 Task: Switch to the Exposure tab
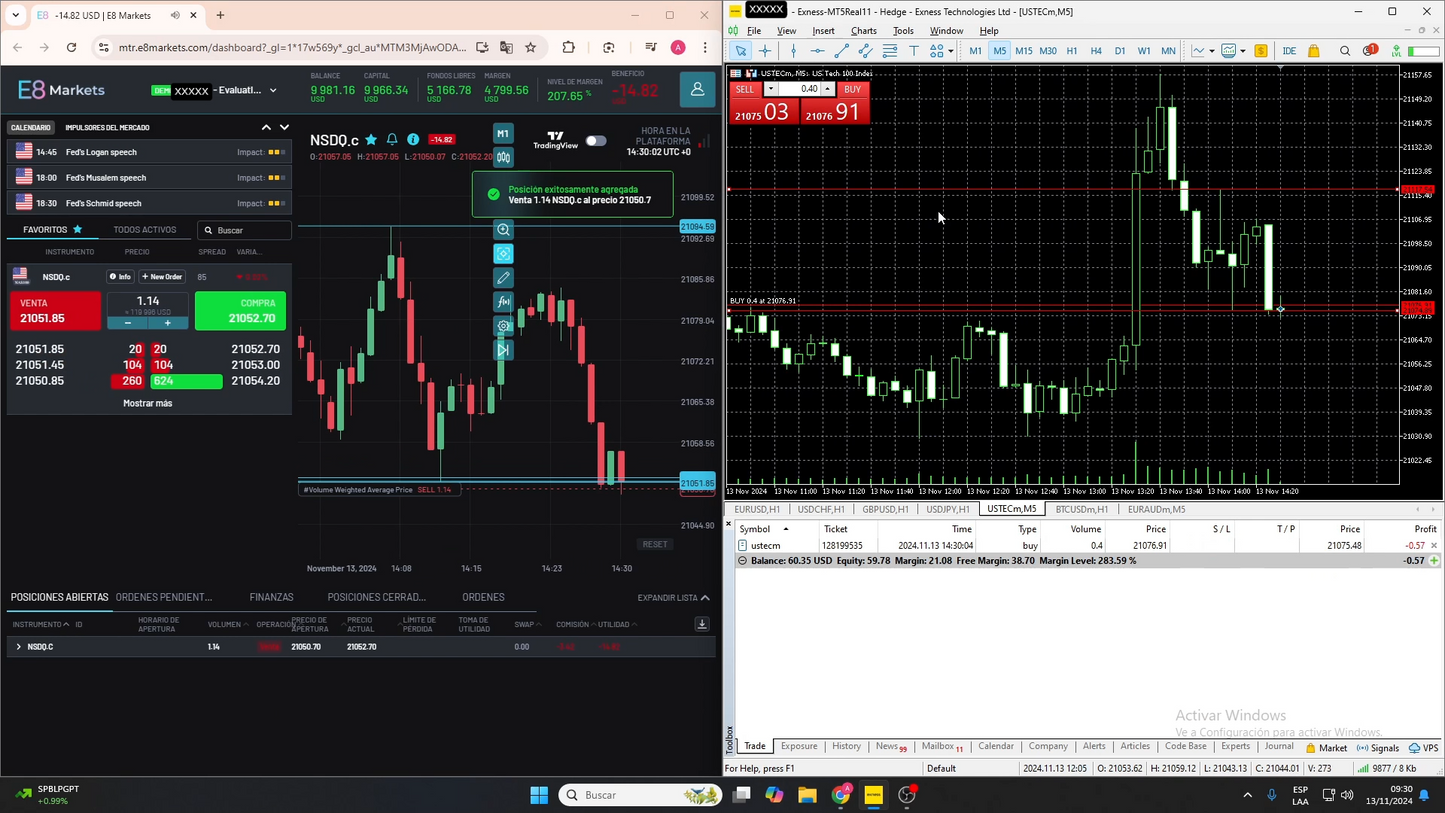pos(799,746)
